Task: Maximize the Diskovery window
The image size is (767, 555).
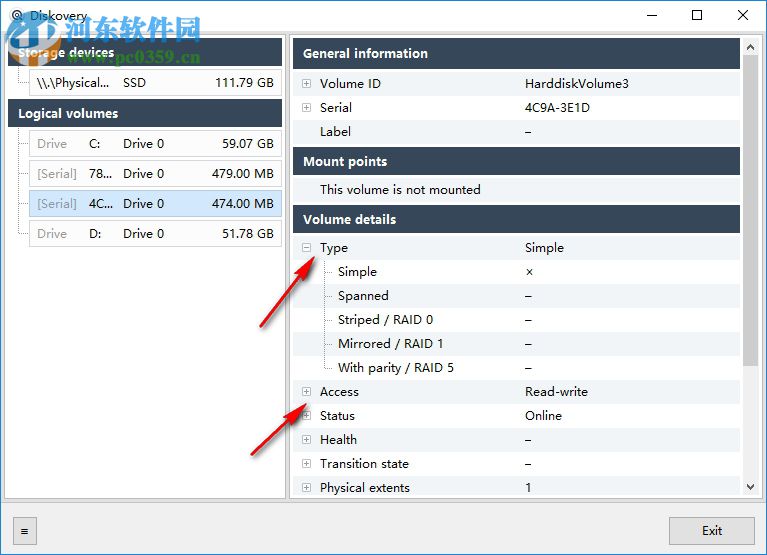Action: [x=697, y=15]
